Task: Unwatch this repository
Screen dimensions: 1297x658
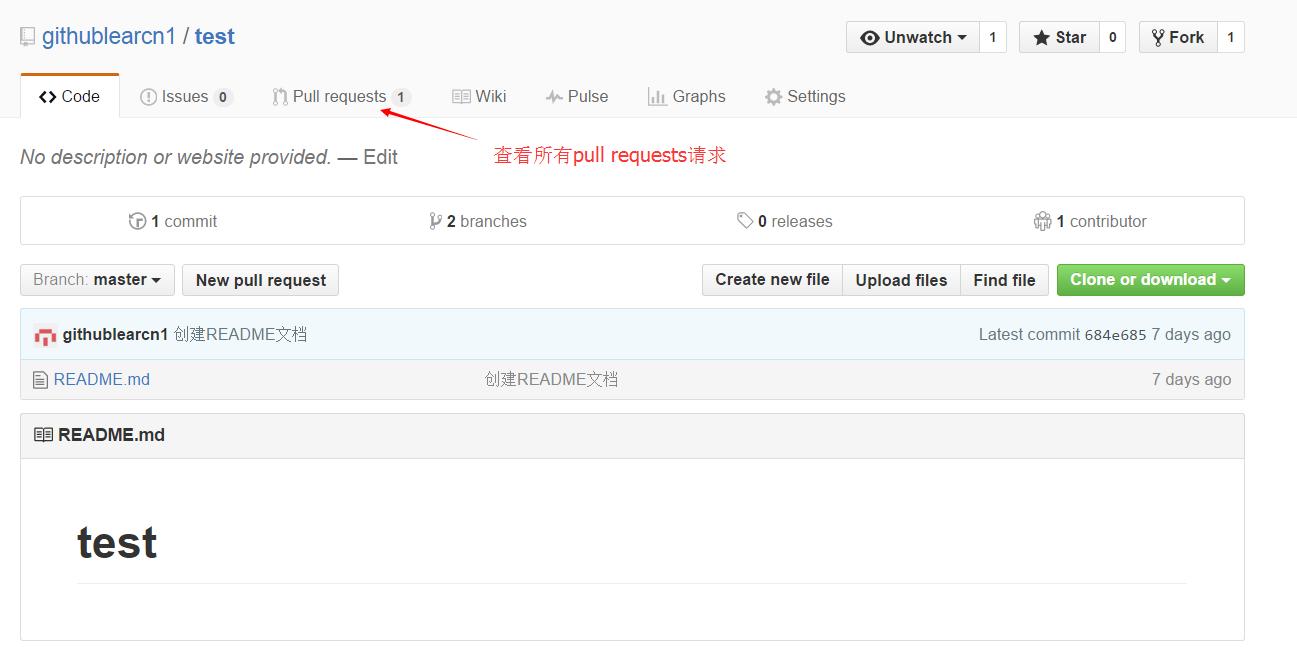Action: click(912, 37)
